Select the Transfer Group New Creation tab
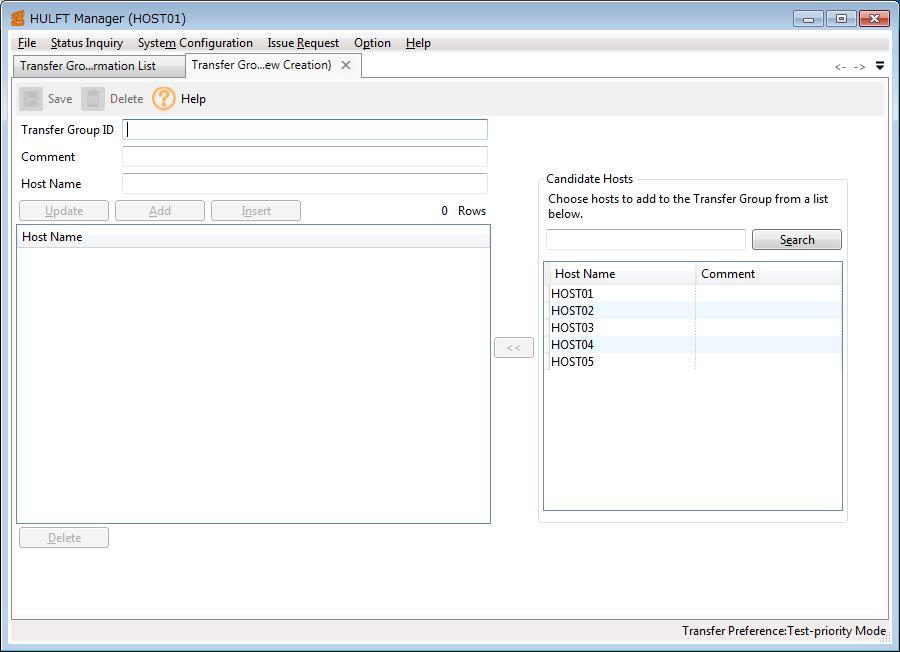Screen dimensions: 900x652 tap(261, 65)
